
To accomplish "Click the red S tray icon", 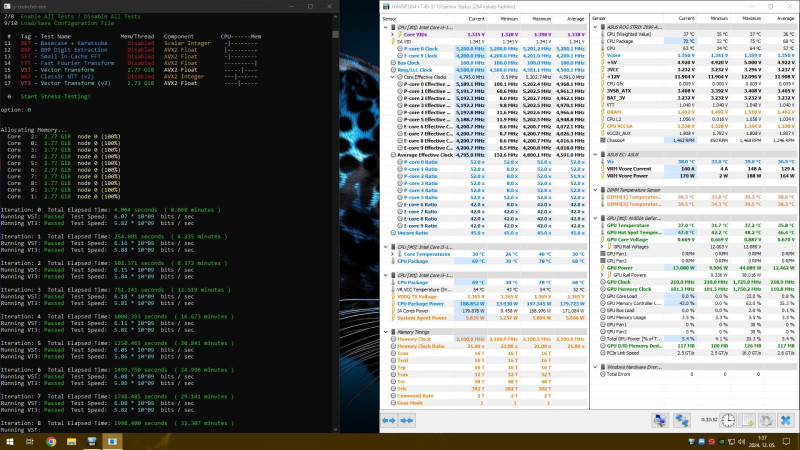I will click(x=711, y=442).
